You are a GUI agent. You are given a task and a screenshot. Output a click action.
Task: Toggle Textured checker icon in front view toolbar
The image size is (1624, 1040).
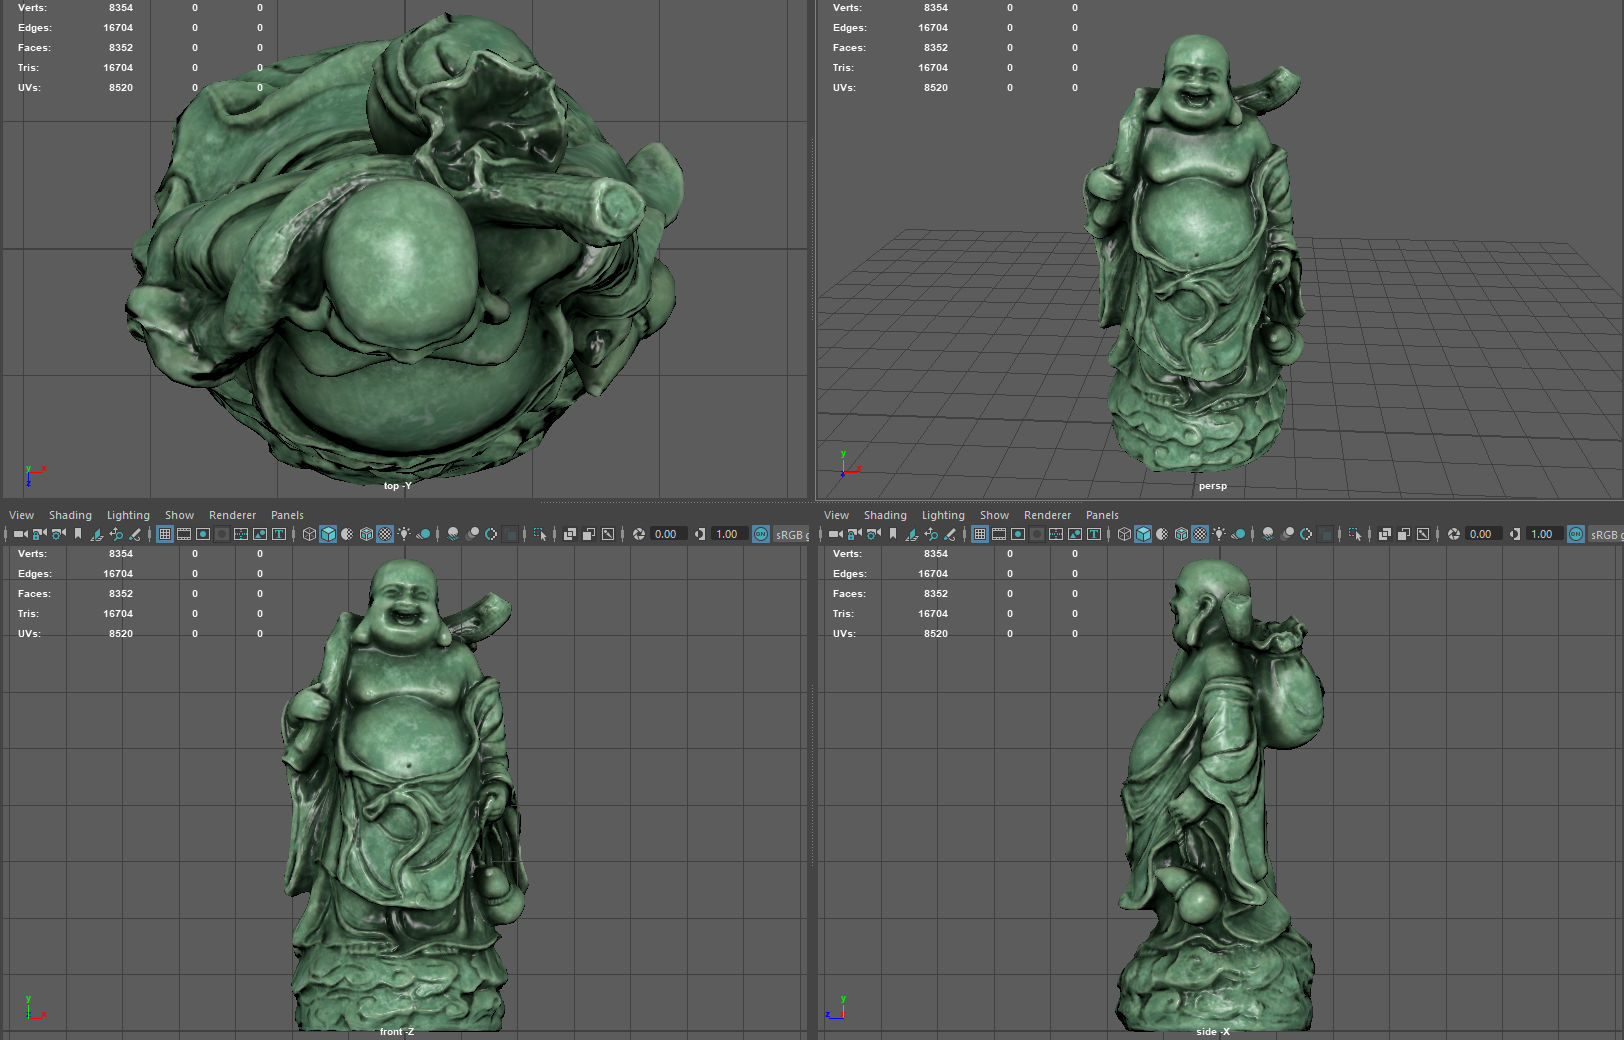tap(385, 534)
